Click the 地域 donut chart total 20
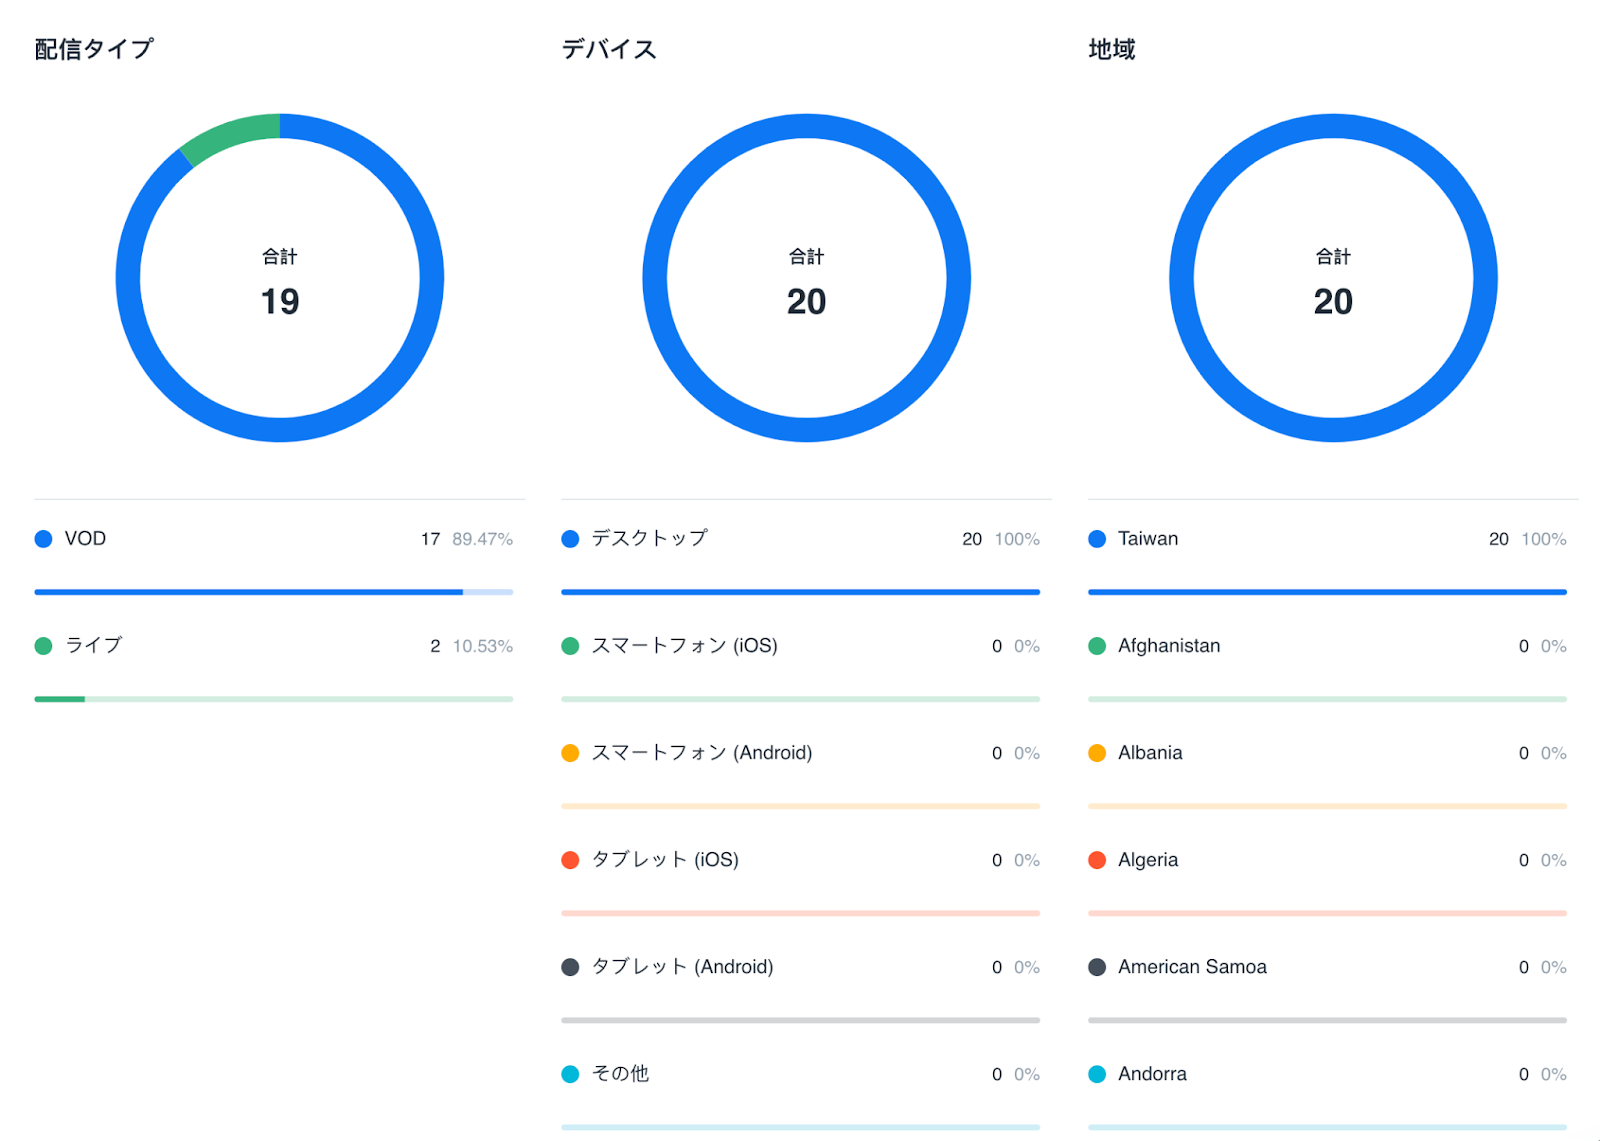The height and width of the screenshot is (1141, 1600). 1333,301
